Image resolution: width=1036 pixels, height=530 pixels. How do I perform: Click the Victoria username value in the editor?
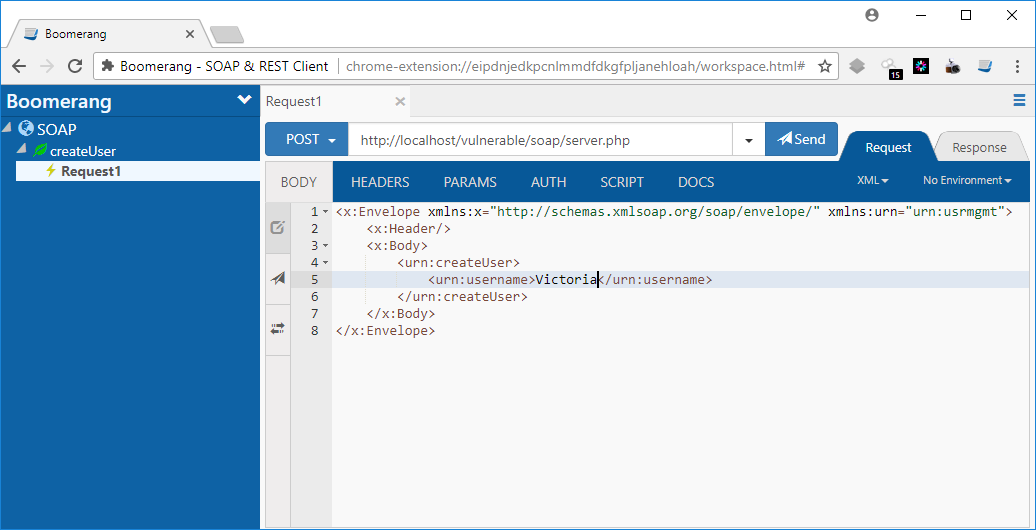[x=566, y=280]
